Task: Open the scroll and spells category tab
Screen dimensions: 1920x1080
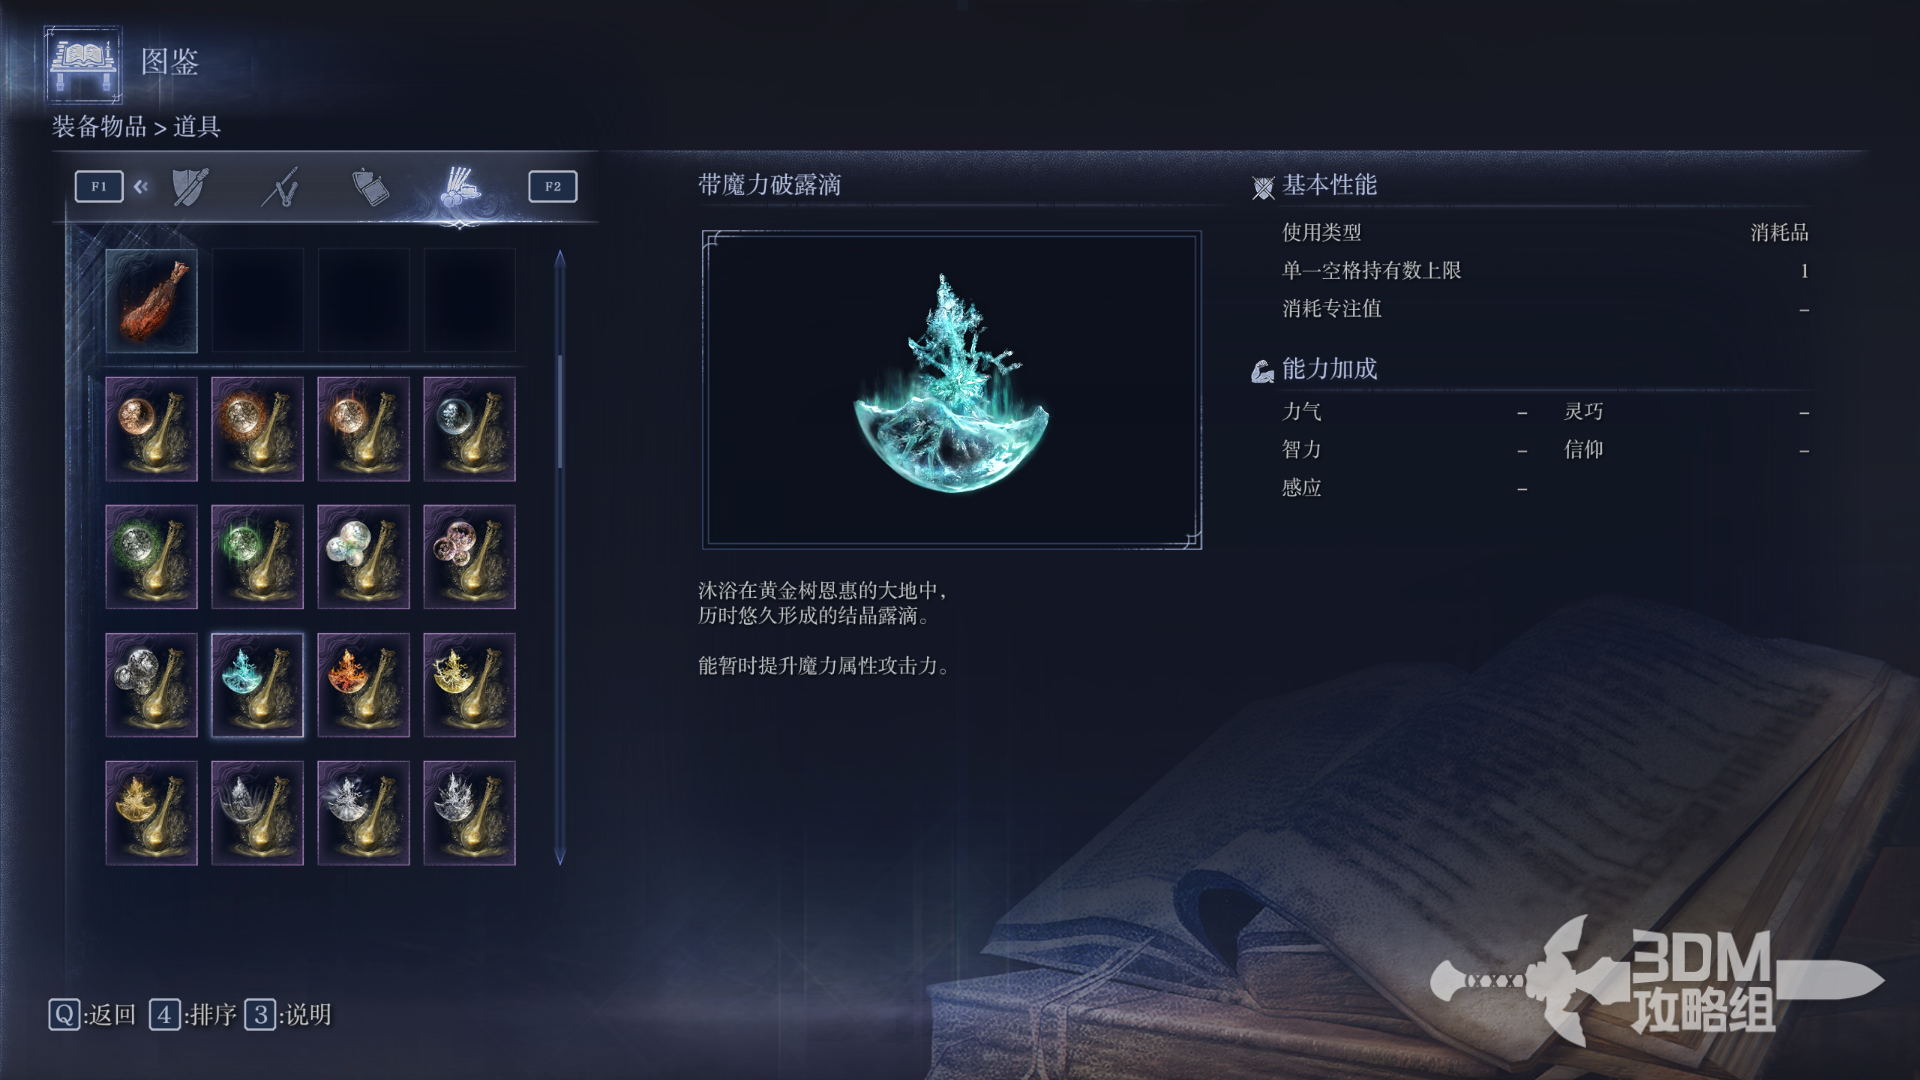Action: point(370,187)
